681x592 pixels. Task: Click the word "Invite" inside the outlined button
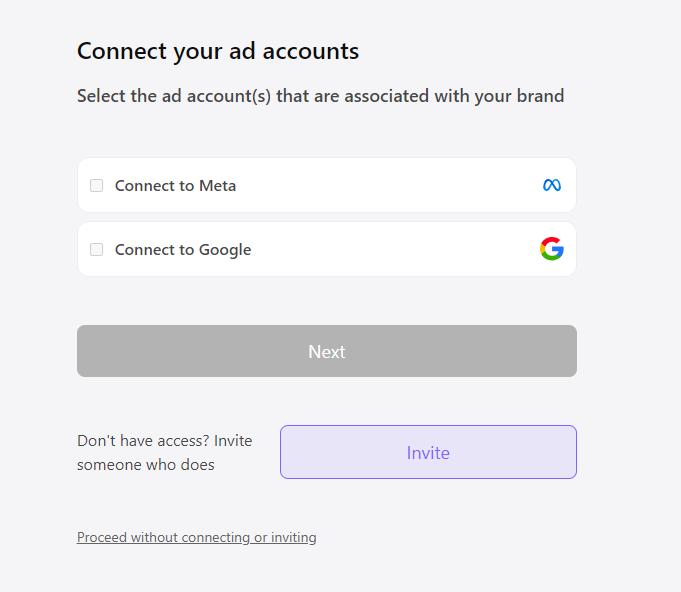(428, 453)
